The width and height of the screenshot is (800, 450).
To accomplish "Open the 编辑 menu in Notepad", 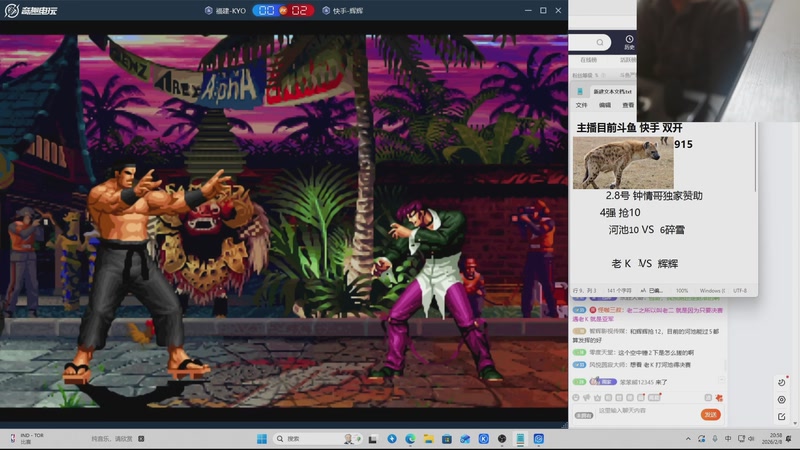I will click(605, 105).
